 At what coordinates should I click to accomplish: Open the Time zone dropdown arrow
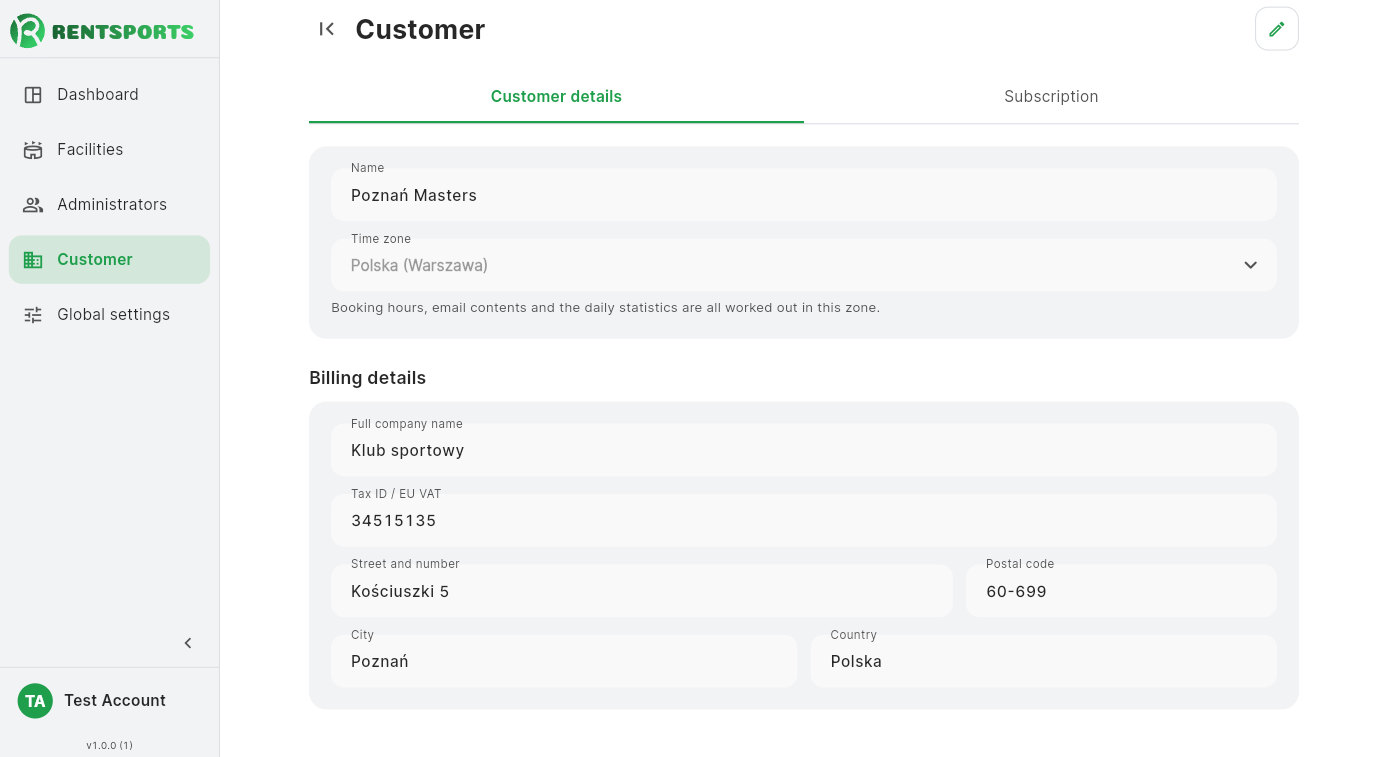click(1250, 265)
